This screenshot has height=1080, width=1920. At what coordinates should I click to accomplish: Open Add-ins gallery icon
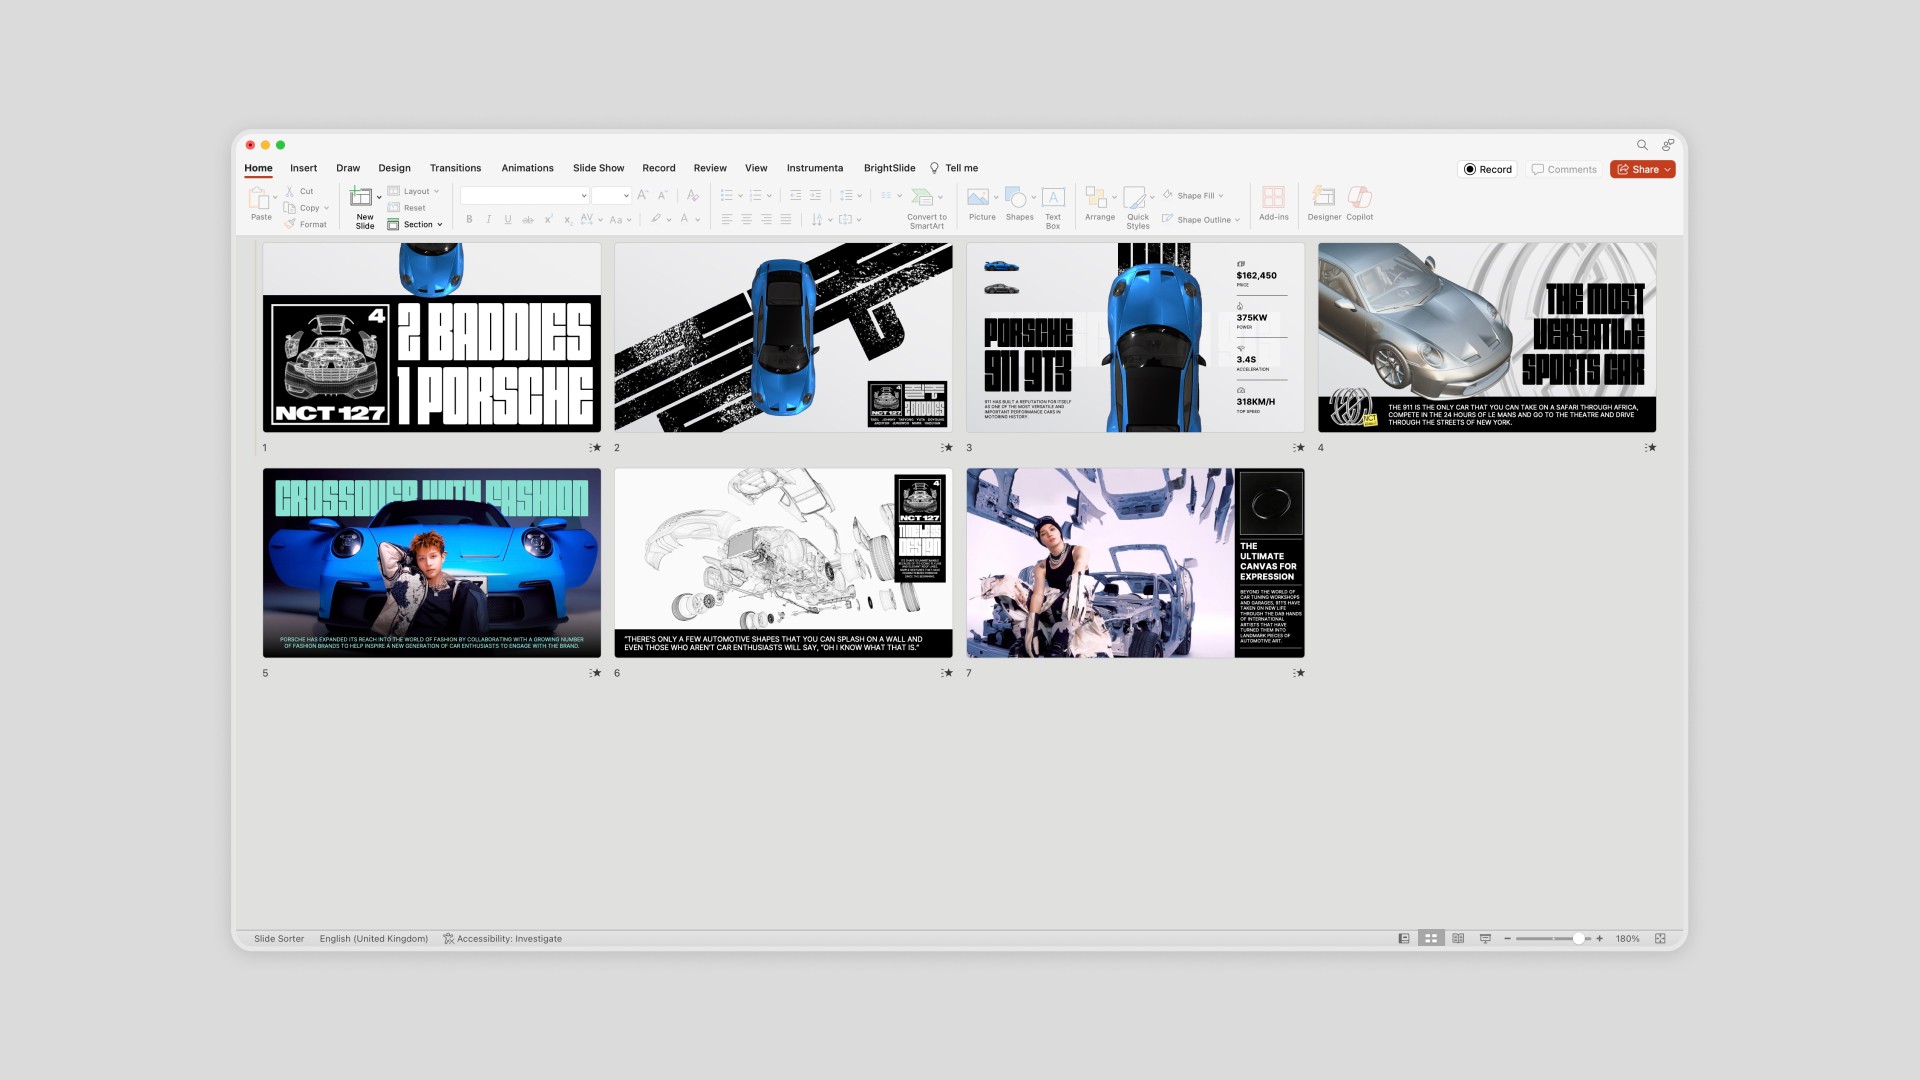[1273, 198]
